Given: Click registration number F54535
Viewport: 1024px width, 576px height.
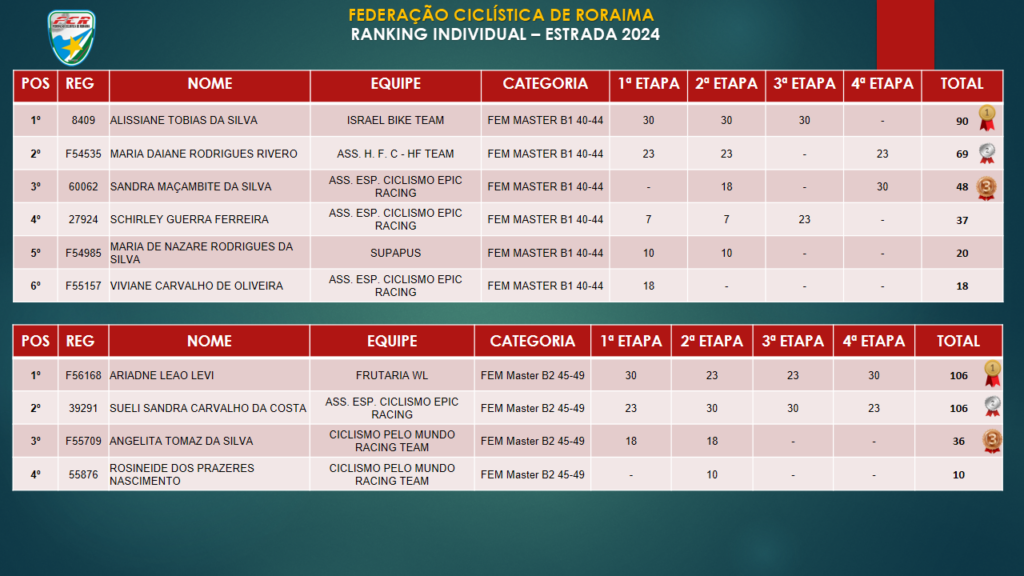Looking at the screenshot, I should [83, 154].
